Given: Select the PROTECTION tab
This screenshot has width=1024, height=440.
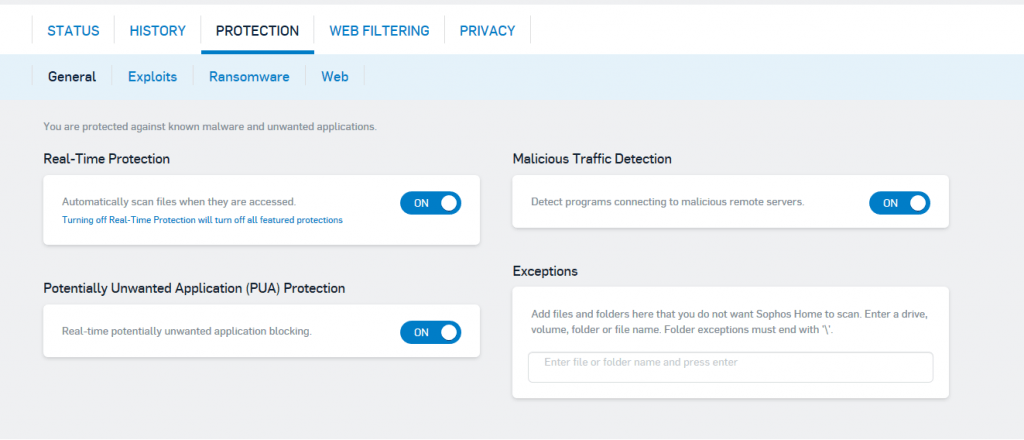Looking at the screenshot, I should pos(257,31).
